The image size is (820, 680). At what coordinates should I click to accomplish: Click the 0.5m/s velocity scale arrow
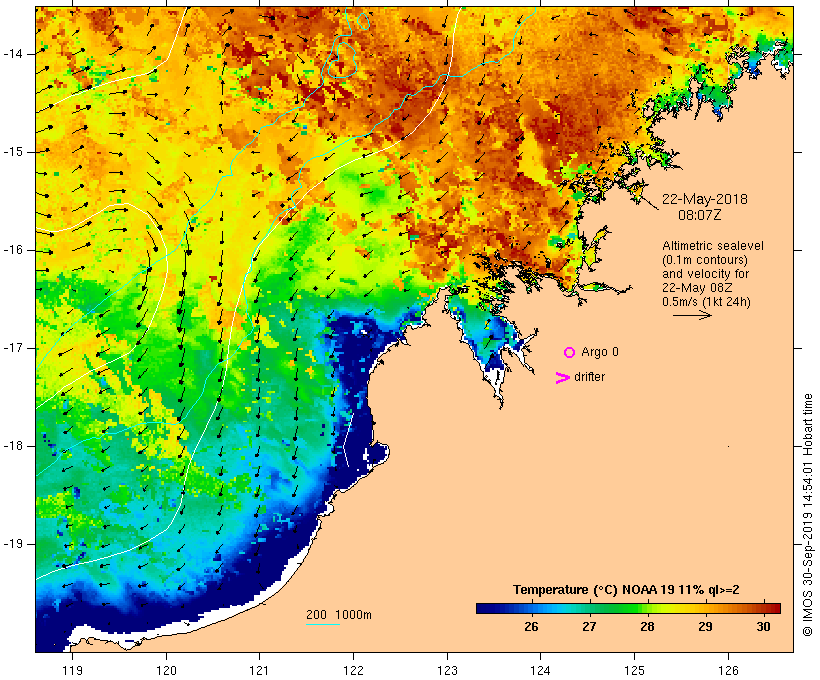pyautogui.click(x=692, y=315)
